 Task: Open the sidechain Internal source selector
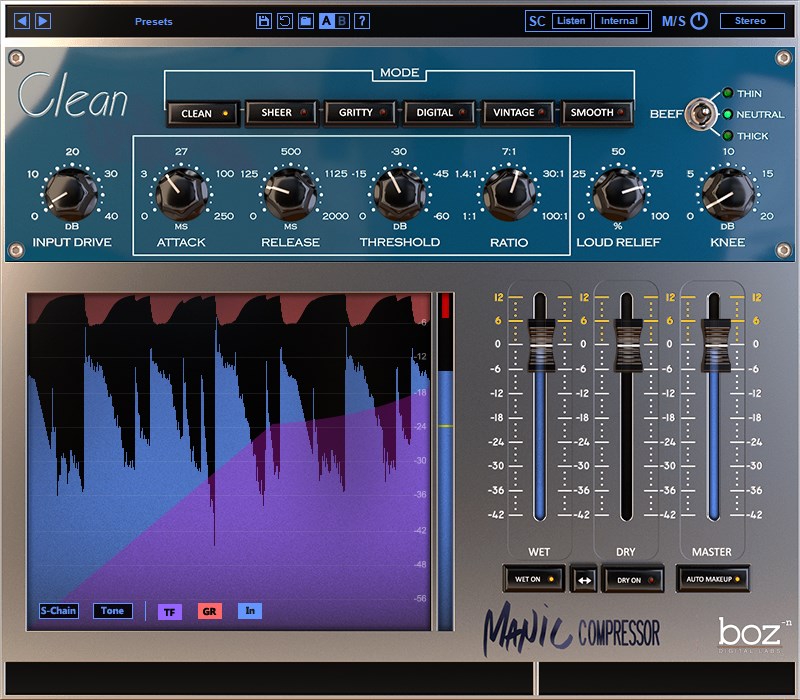pos(621,21)
